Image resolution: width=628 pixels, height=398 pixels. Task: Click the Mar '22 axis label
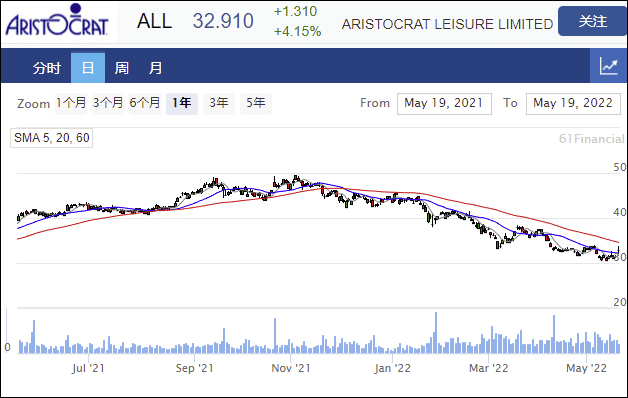point(489,368)
